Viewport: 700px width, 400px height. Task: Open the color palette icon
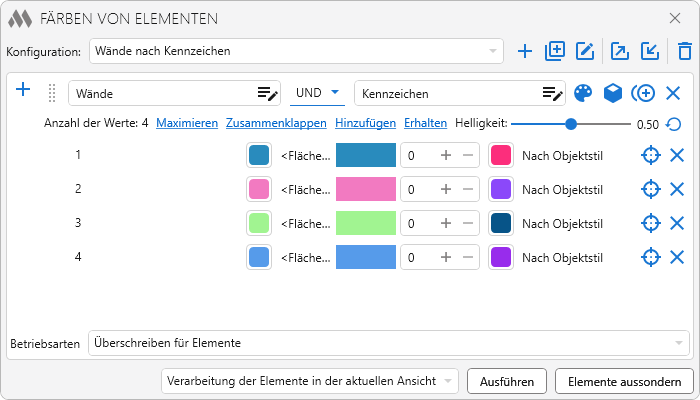pos(583,93)
